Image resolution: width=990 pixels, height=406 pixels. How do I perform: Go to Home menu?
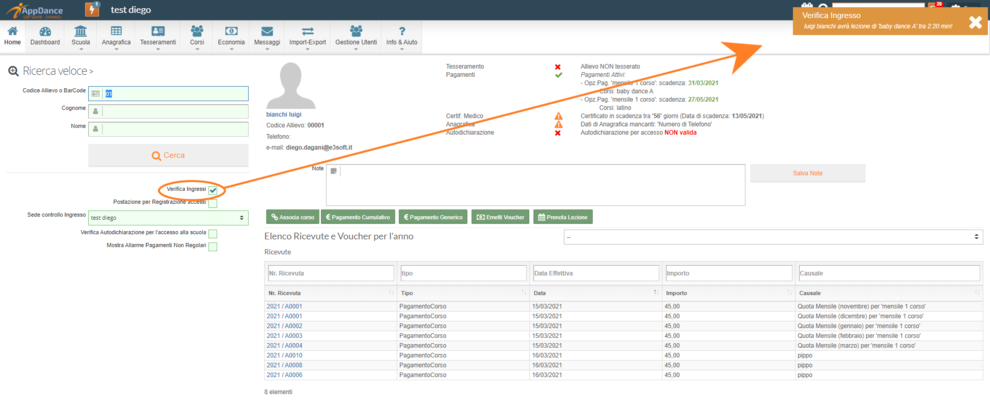tap(12, 36)
